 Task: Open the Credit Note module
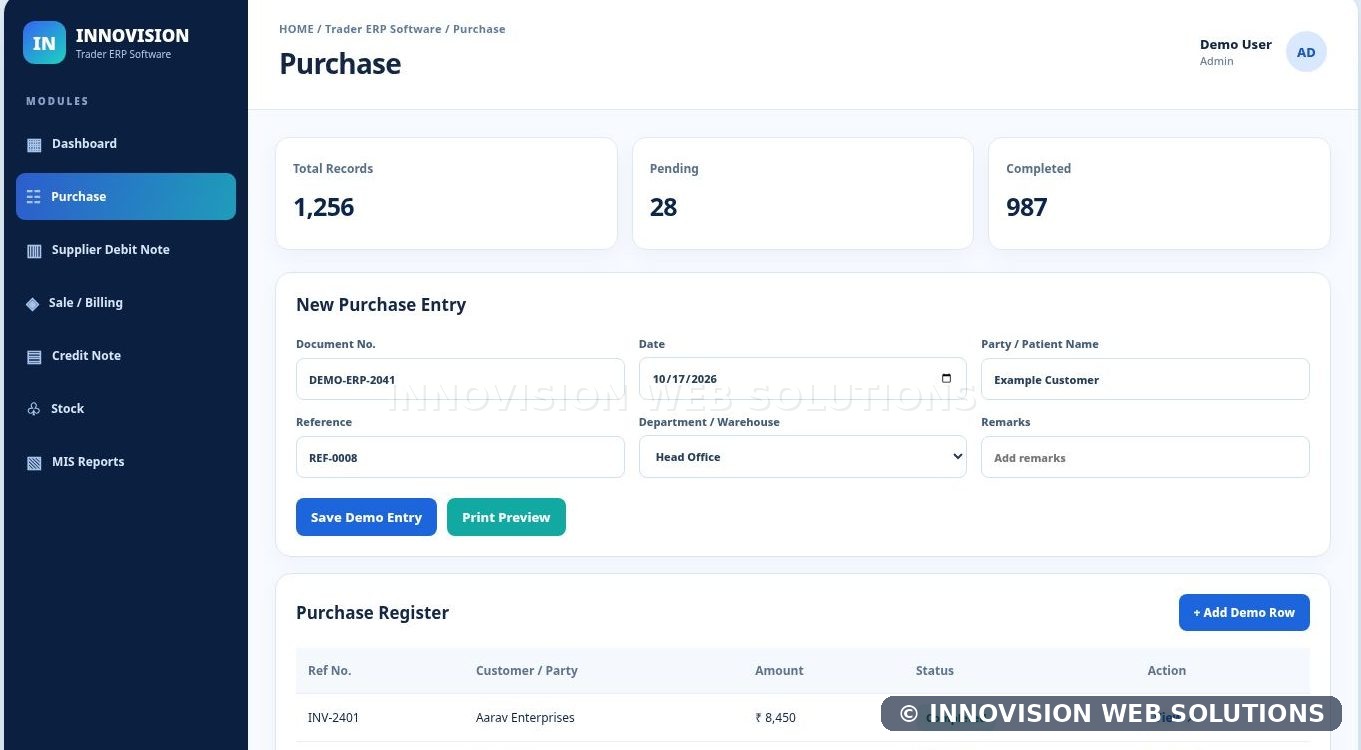click(x=126, y=356)
